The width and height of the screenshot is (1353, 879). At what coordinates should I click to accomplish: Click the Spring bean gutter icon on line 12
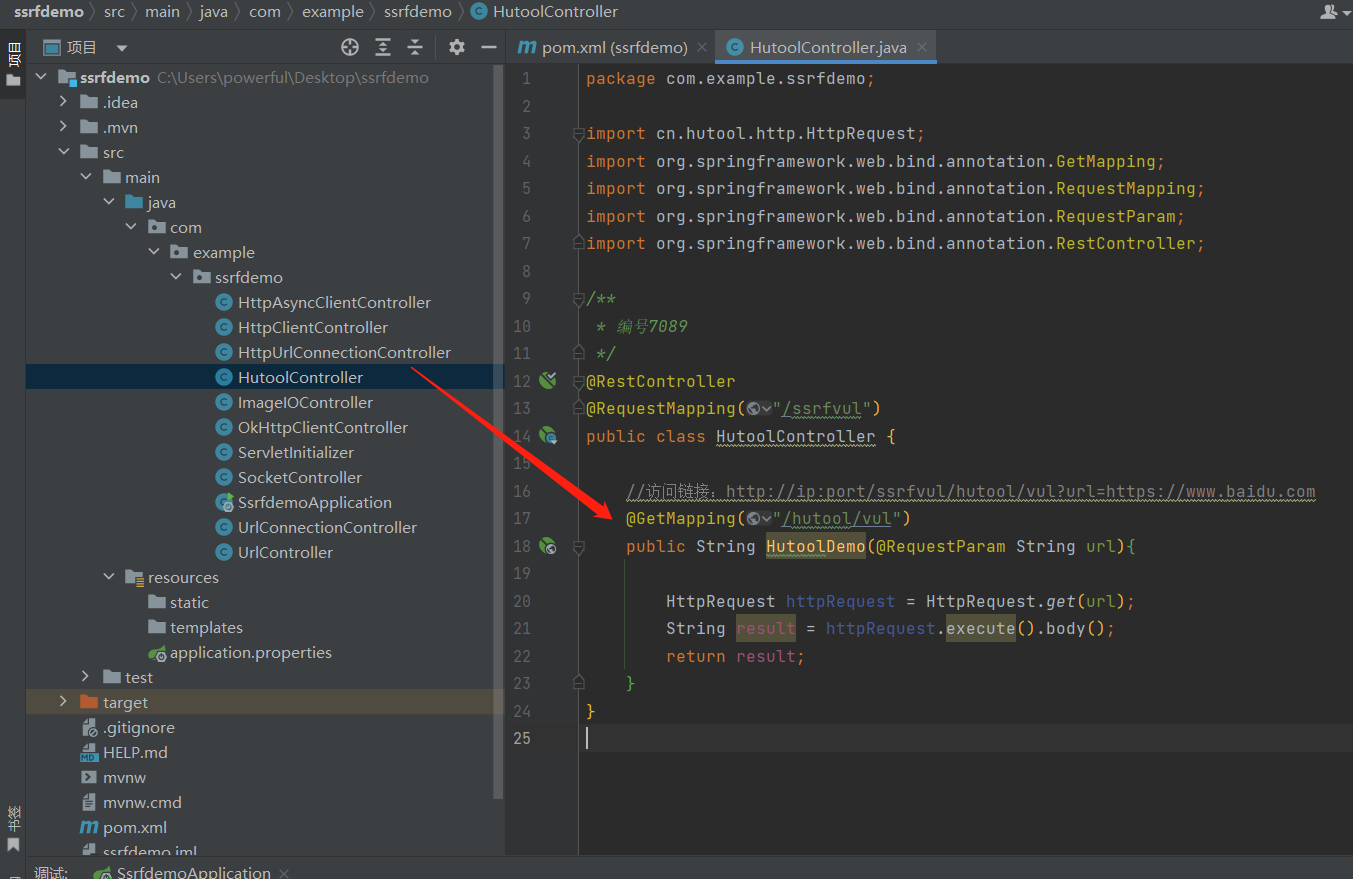547,380
